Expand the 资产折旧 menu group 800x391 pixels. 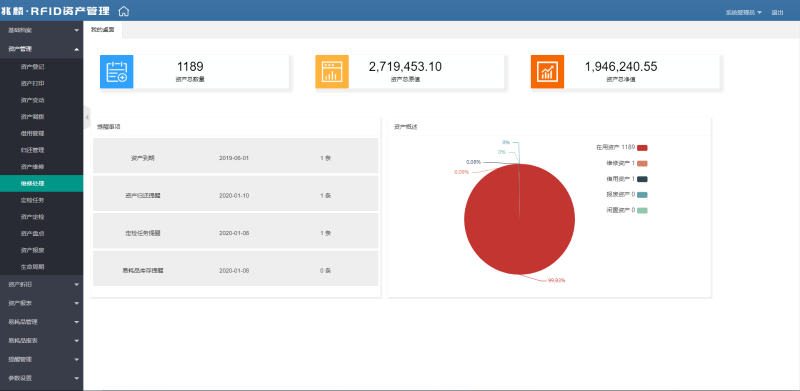tap(41, 284)
